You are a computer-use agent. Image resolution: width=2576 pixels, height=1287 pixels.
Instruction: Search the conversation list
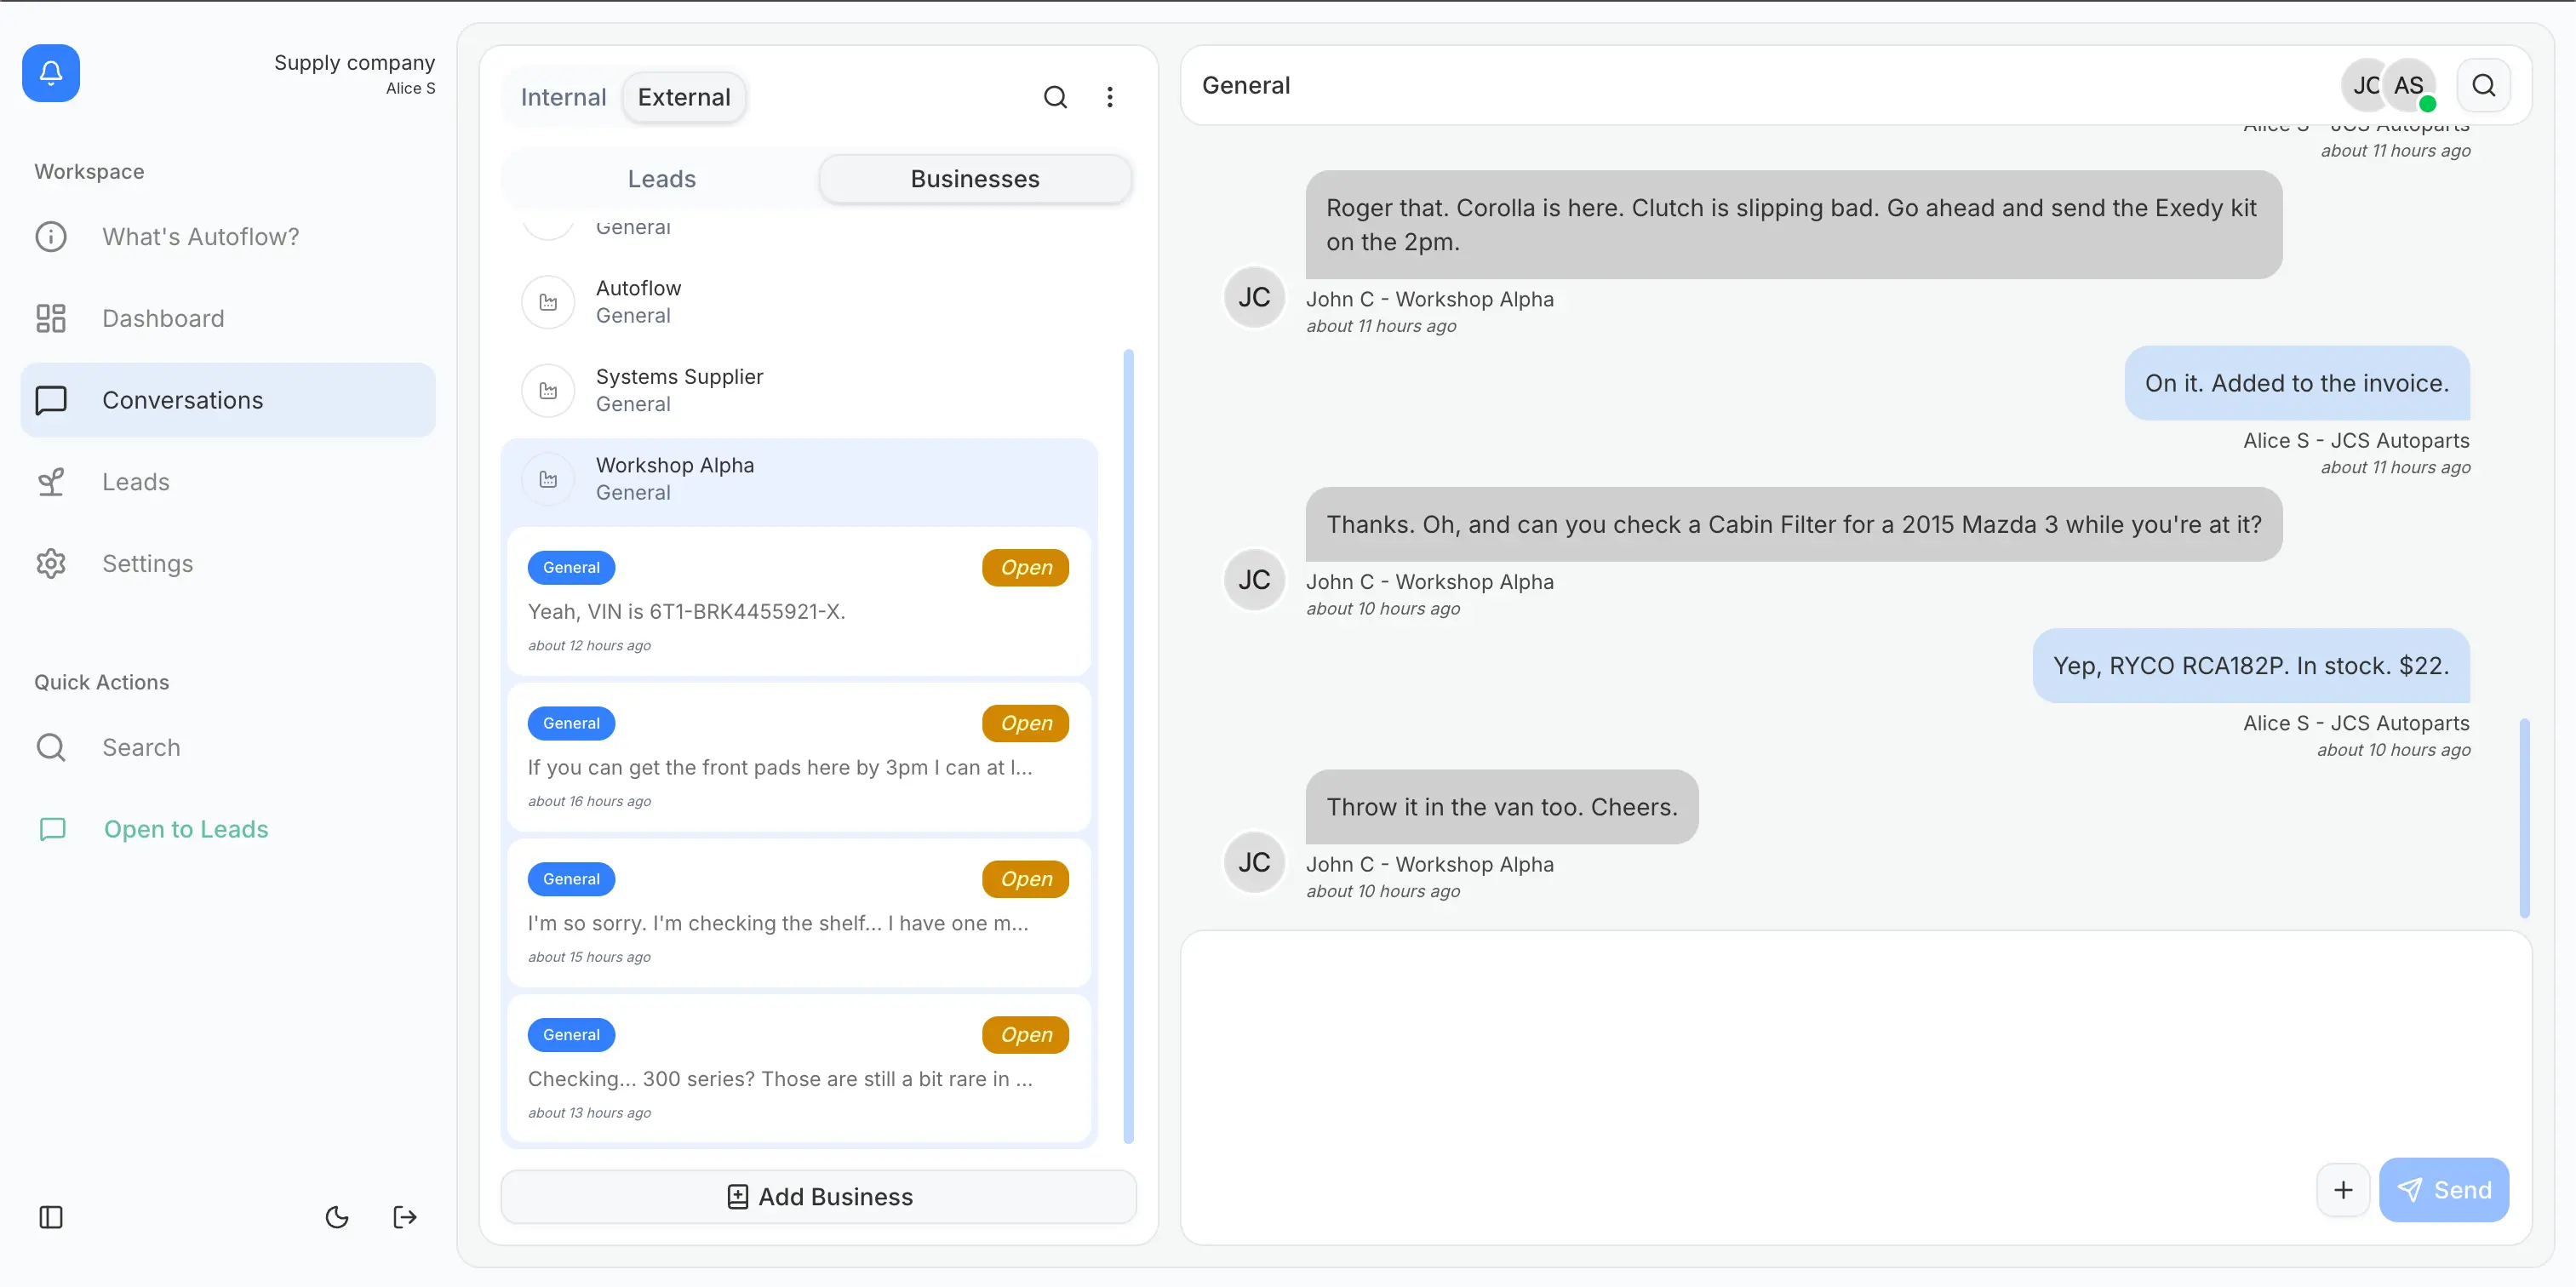click(x=1055, y=97)
